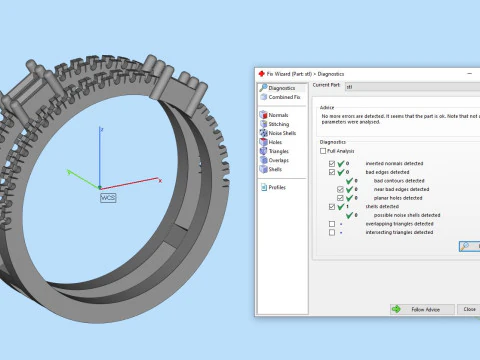The height and width of the screenshot is (360, 480).
Task: Toggle shells detected checkbox
Action: 332,207
